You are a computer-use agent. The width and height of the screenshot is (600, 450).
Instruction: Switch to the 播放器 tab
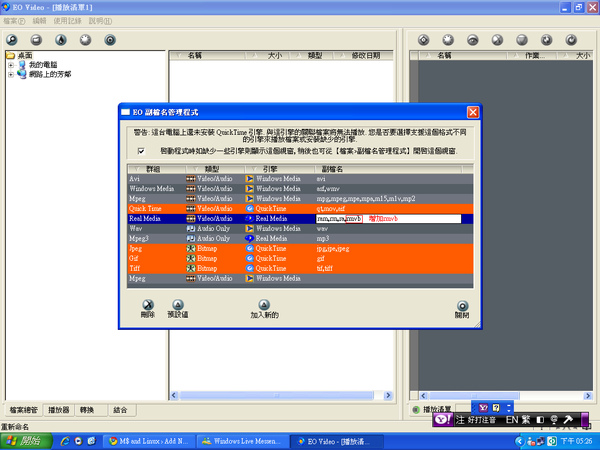(59, 410)
